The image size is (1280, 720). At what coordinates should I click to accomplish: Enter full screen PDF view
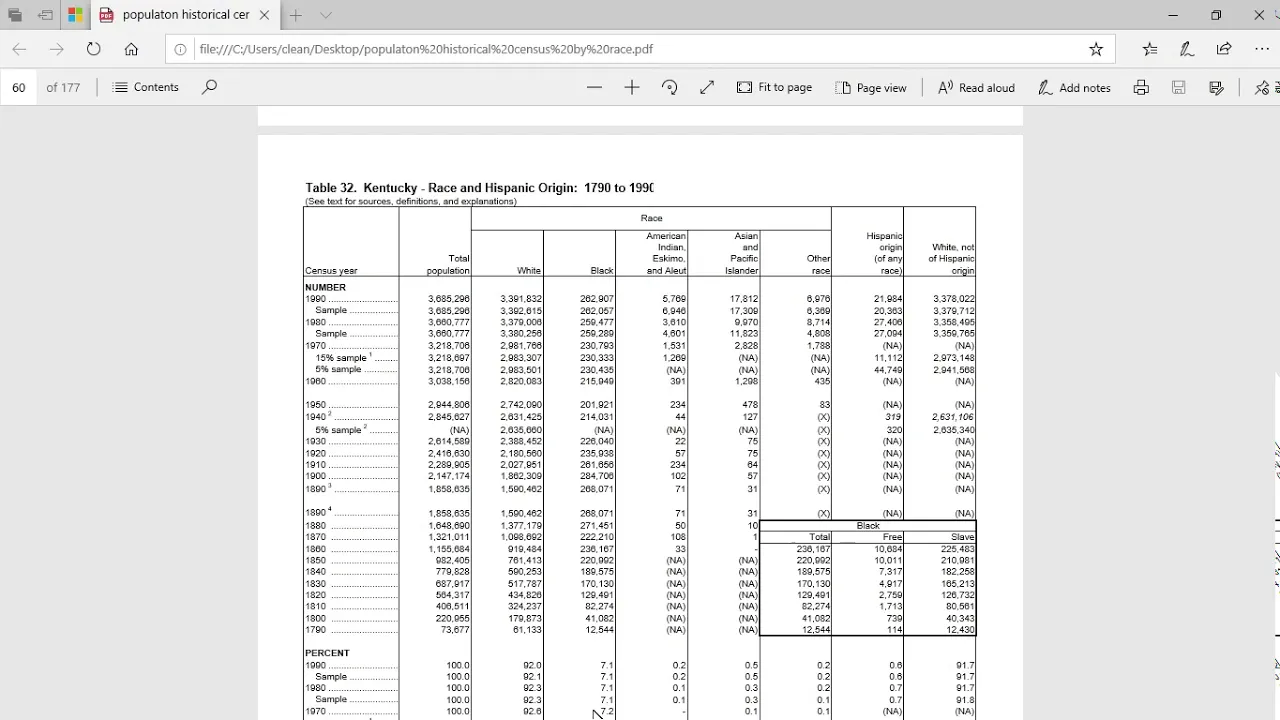pyautogui.click(x=707, y=87)
